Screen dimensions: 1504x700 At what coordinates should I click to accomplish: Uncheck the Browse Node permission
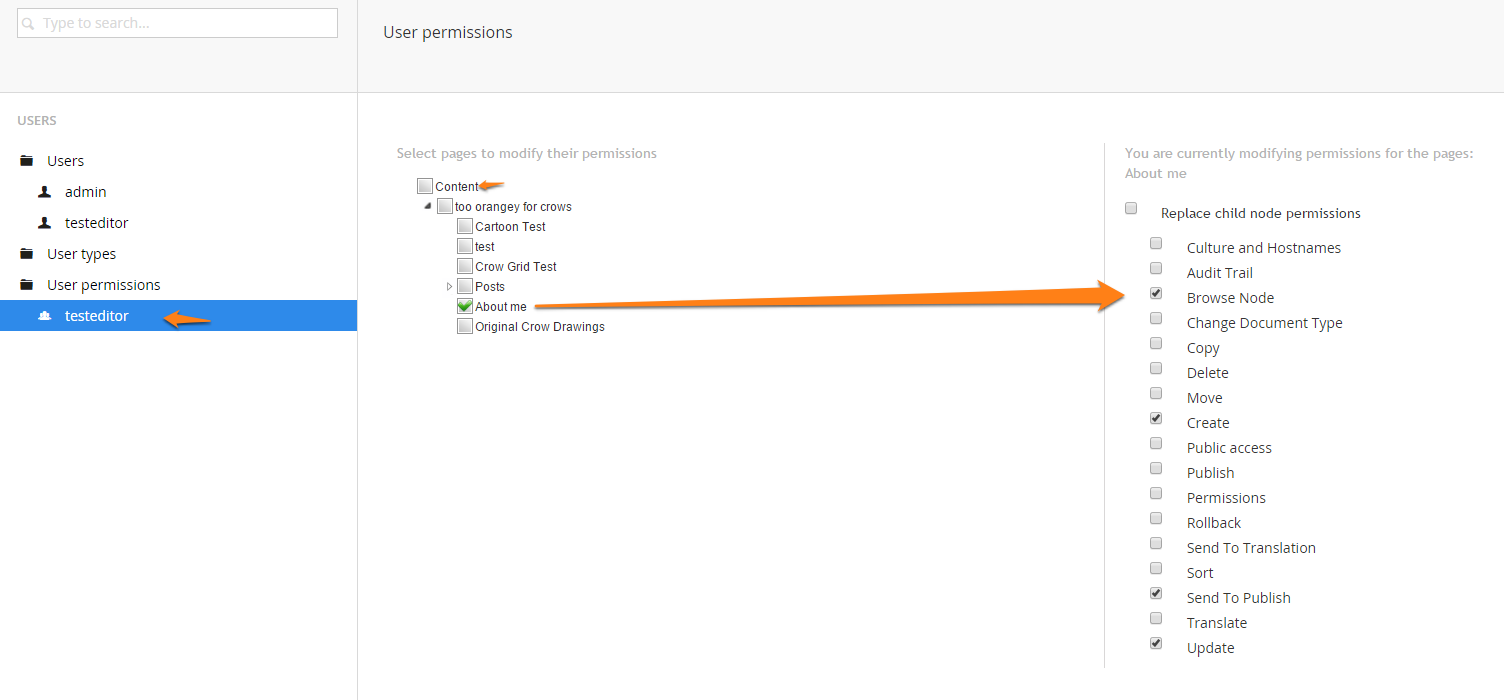pyautogui.click(x=1156, y=293)
